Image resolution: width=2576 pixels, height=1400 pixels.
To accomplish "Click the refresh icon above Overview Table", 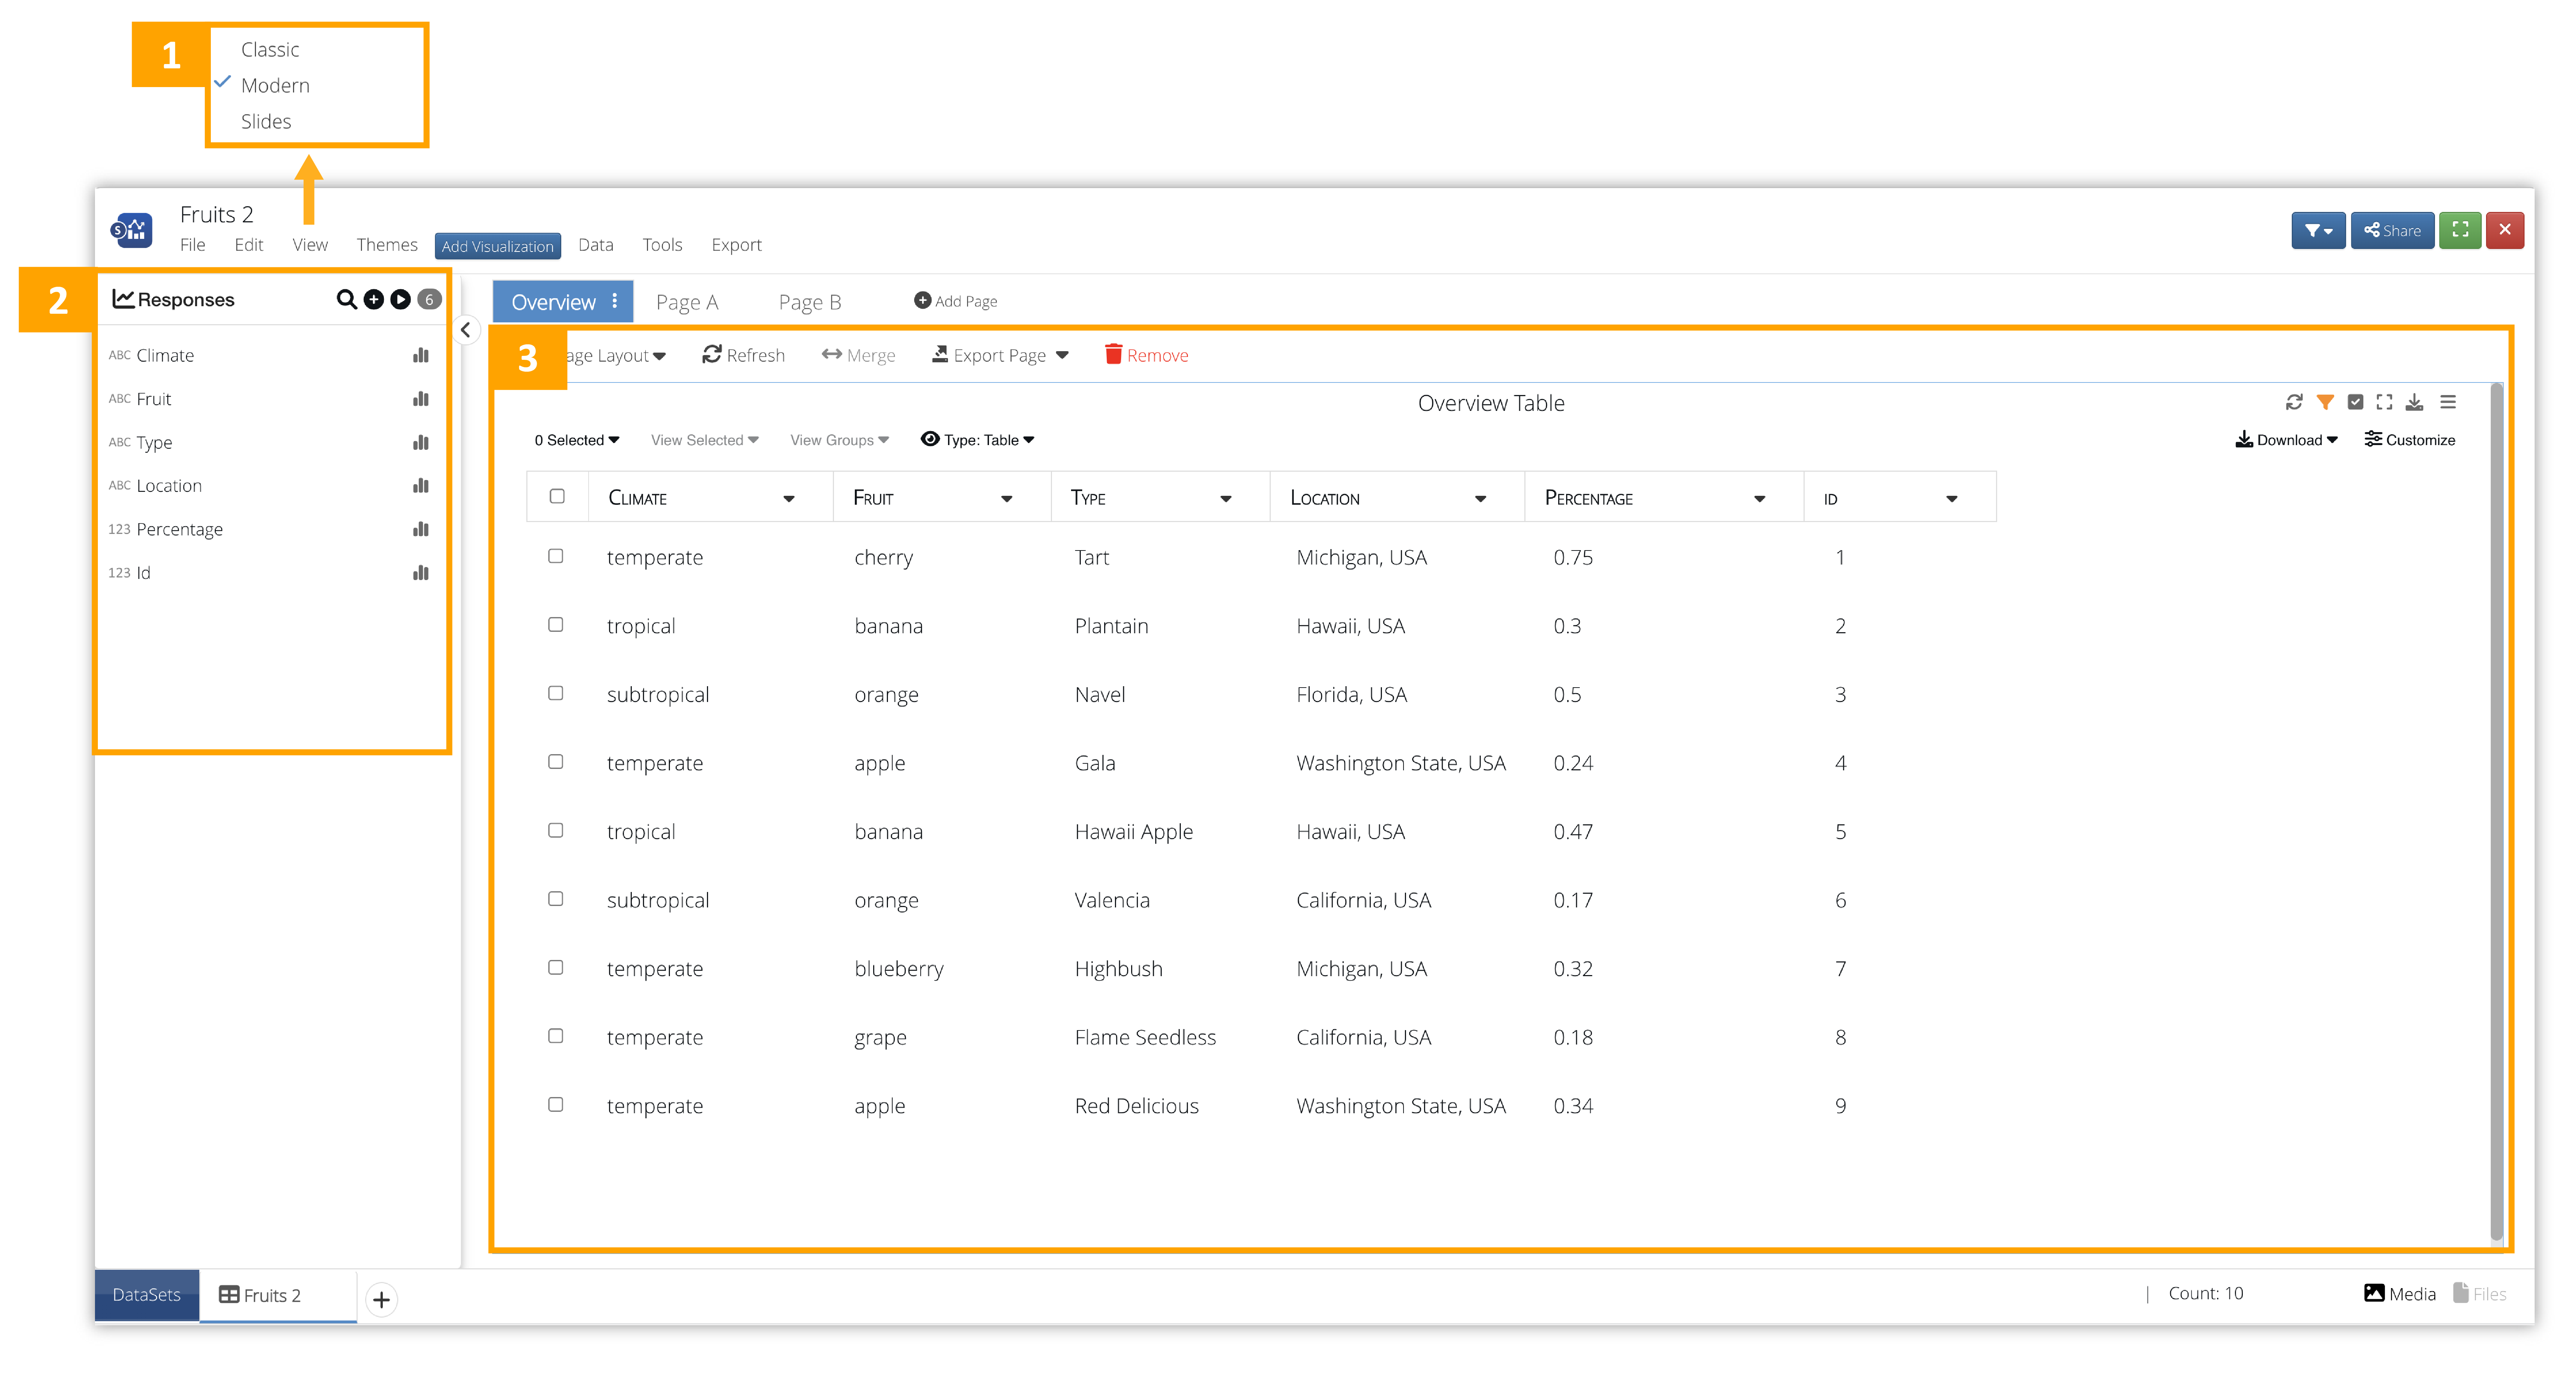I will [x=2294, y=402].
